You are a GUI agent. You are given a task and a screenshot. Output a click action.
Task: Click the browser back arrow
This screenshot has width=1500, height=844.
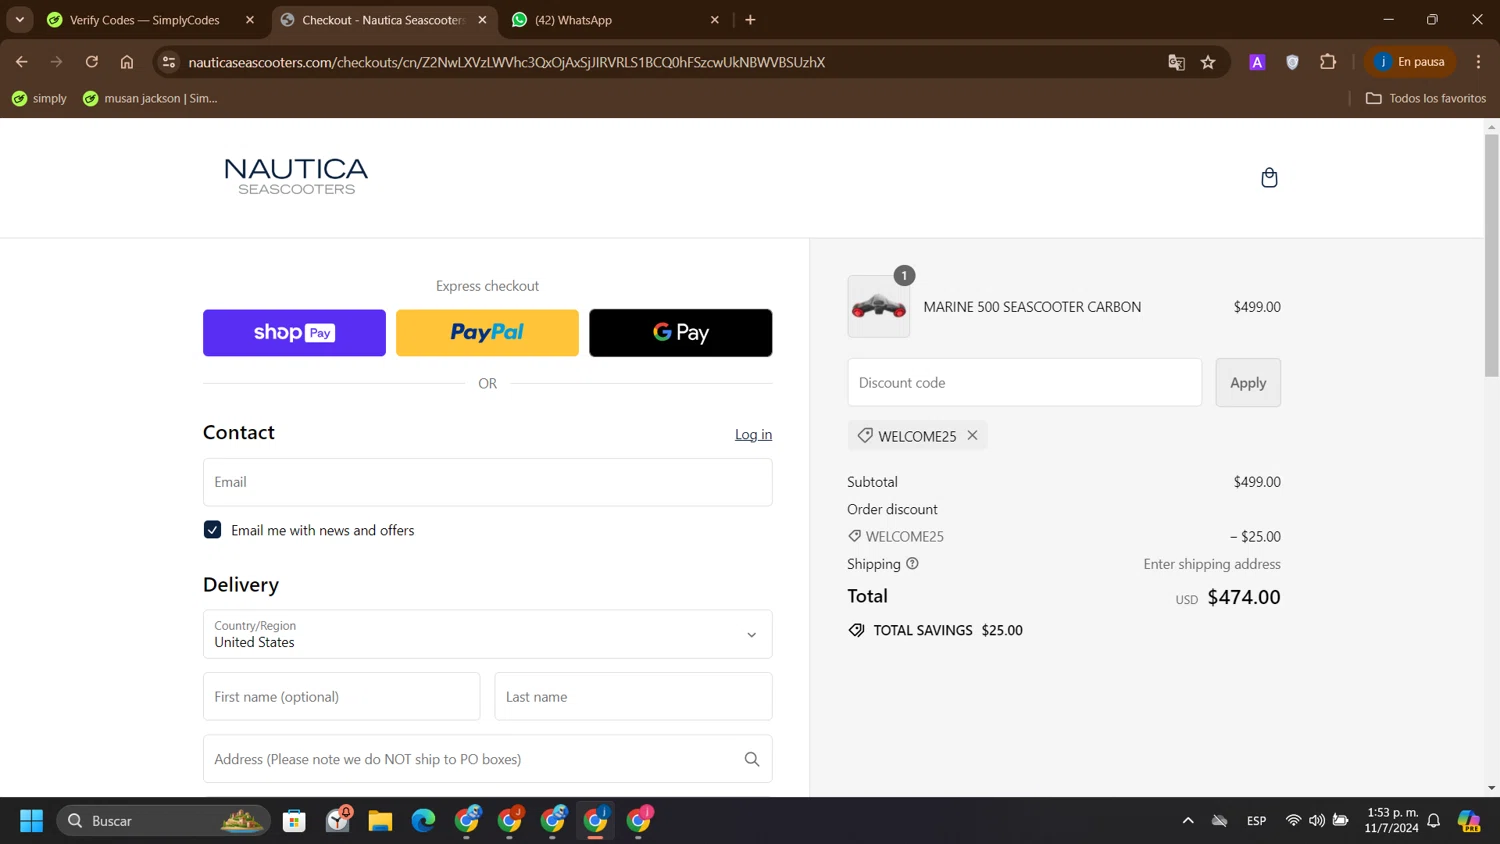tap(21, 62)
